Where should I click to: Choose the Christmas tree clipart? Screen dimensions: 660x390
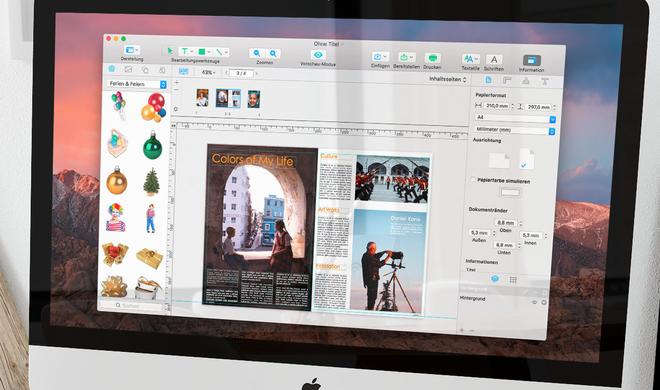click(151, 182)
